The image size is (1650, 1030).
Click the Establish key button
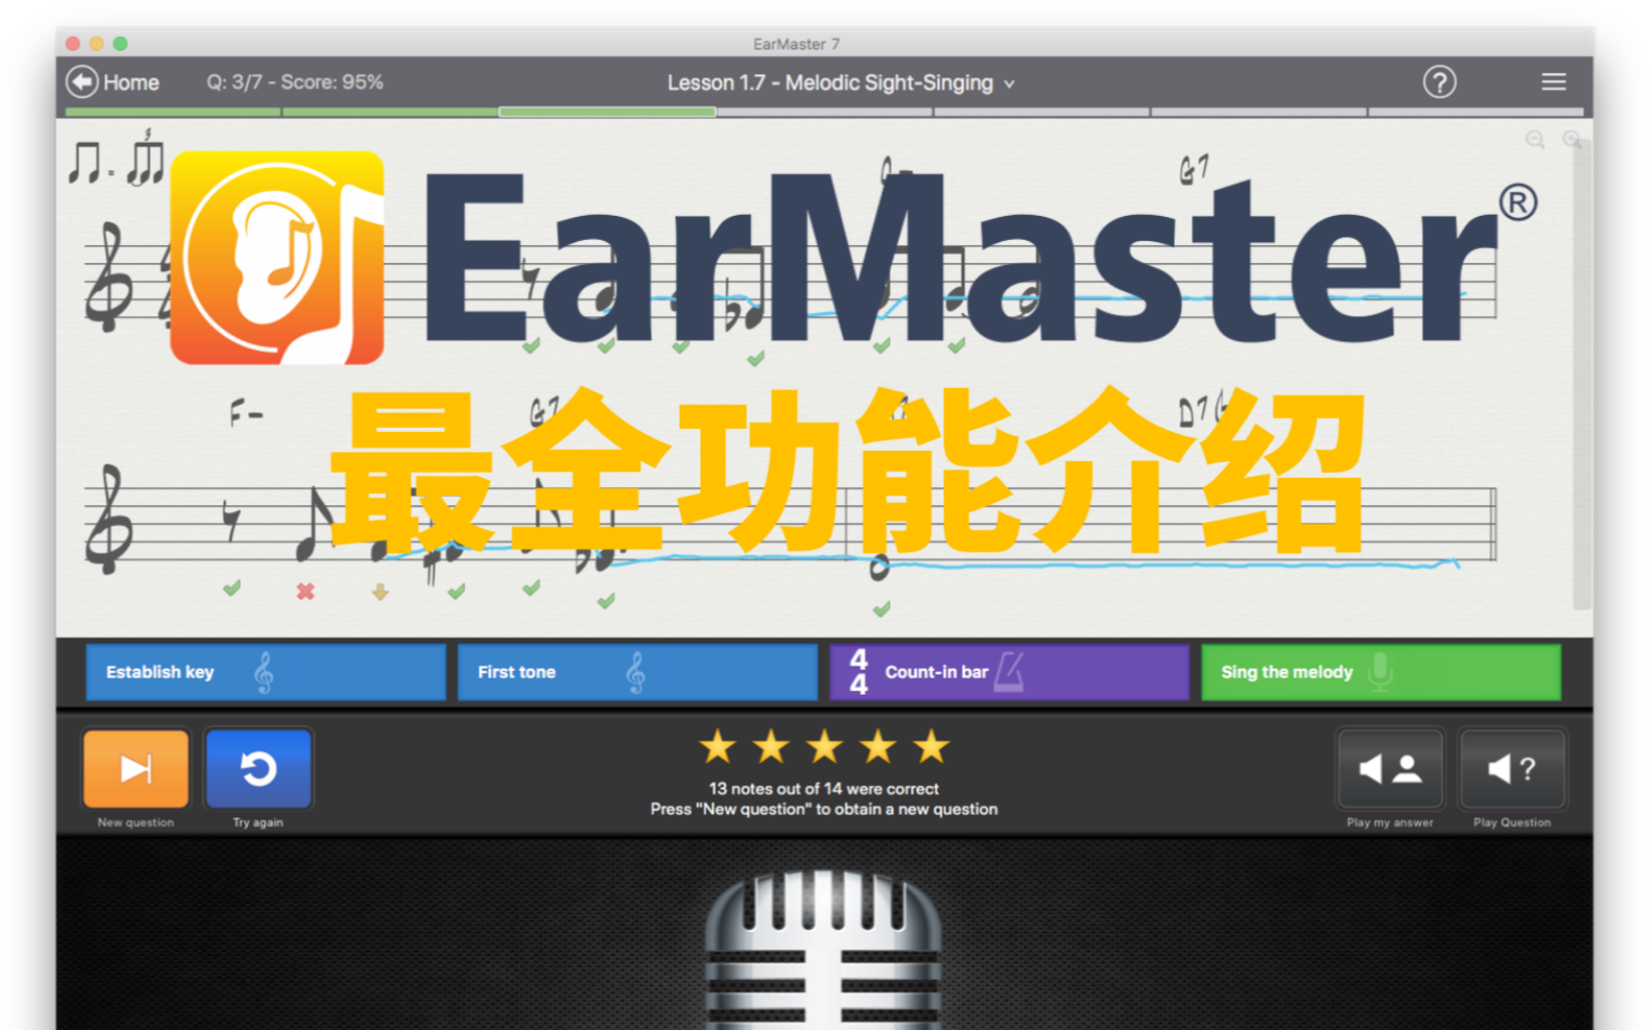[265, 672]
